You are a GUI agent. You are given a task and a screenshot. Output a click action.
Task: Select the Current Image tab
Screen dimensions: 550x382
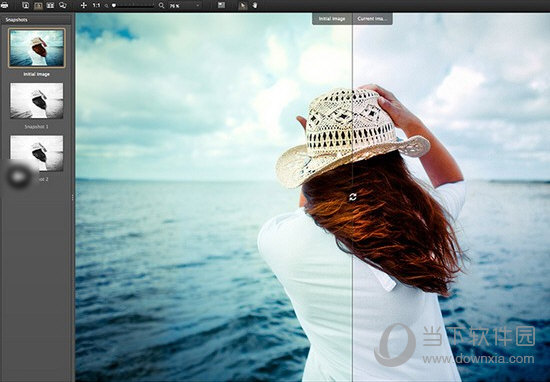pos(373,19)
